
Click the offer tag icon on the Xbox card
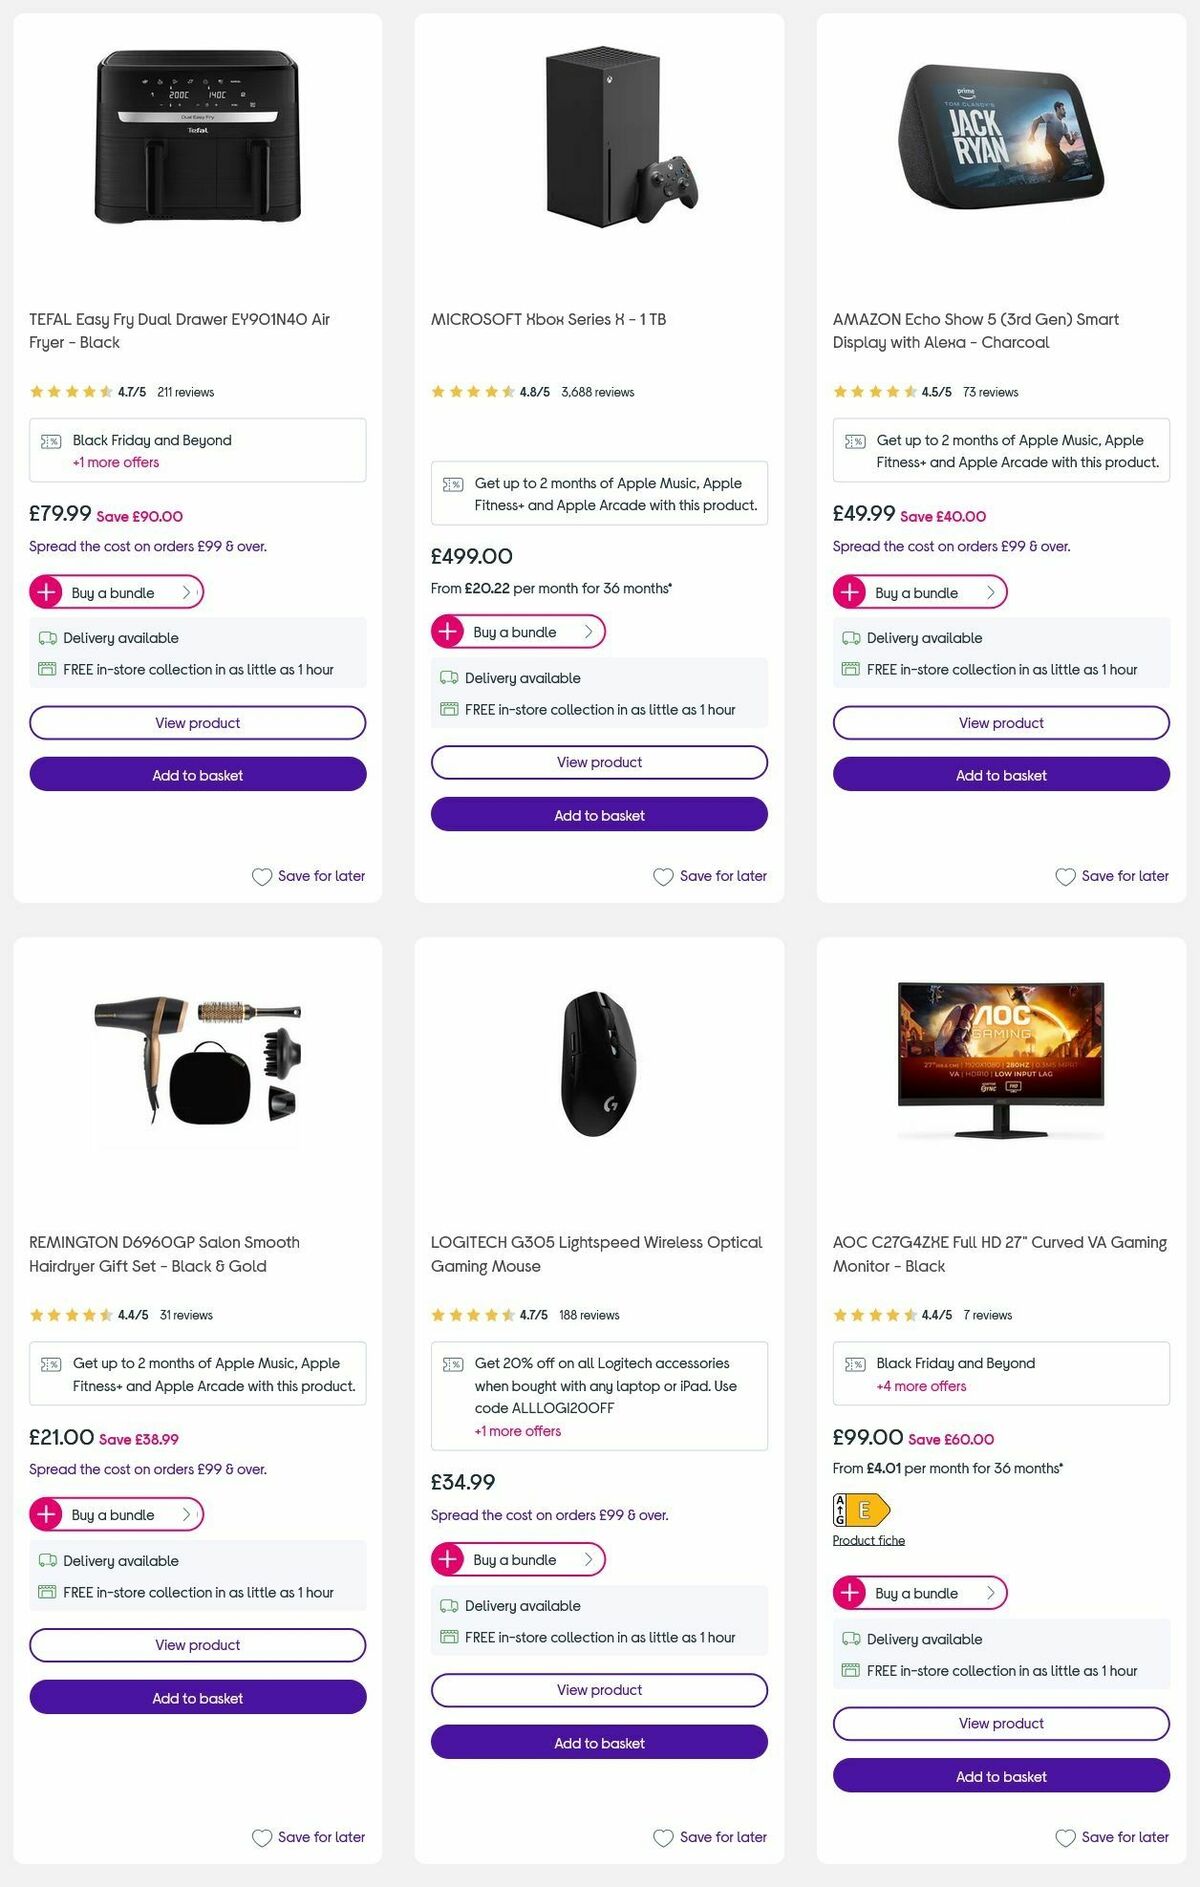[452, 484]
